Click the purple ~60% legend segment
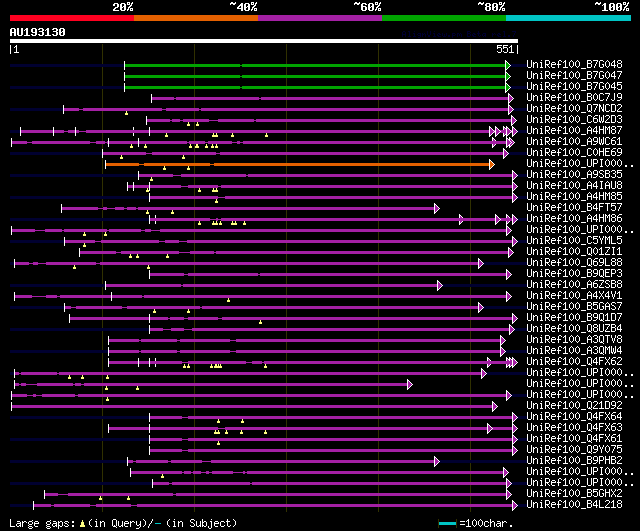640x531 pixels. [320, 18]
